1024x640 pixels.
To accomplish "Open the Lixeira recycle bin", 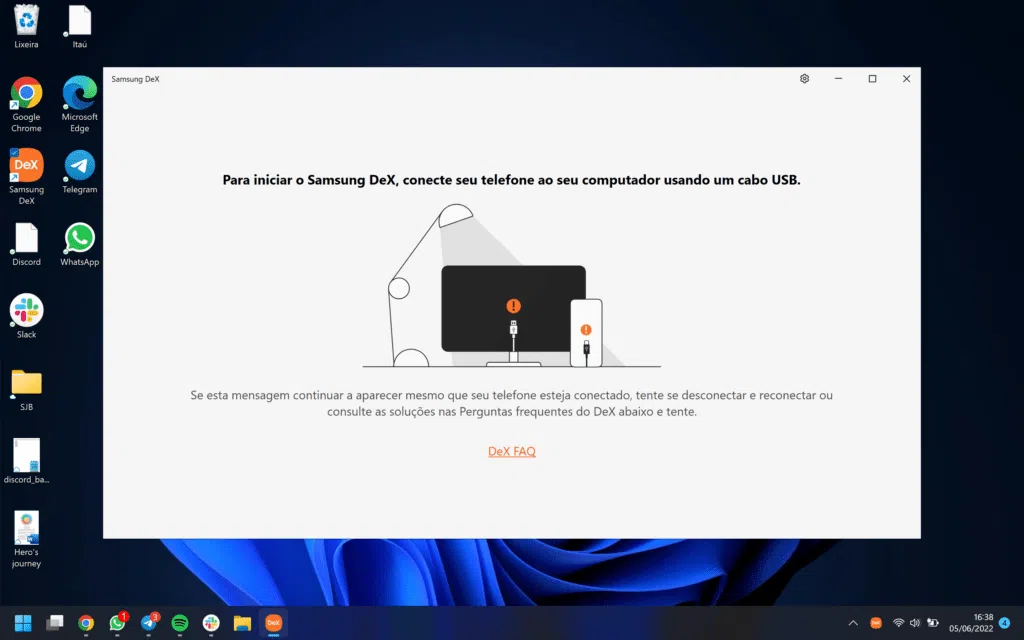I will 25,22.
